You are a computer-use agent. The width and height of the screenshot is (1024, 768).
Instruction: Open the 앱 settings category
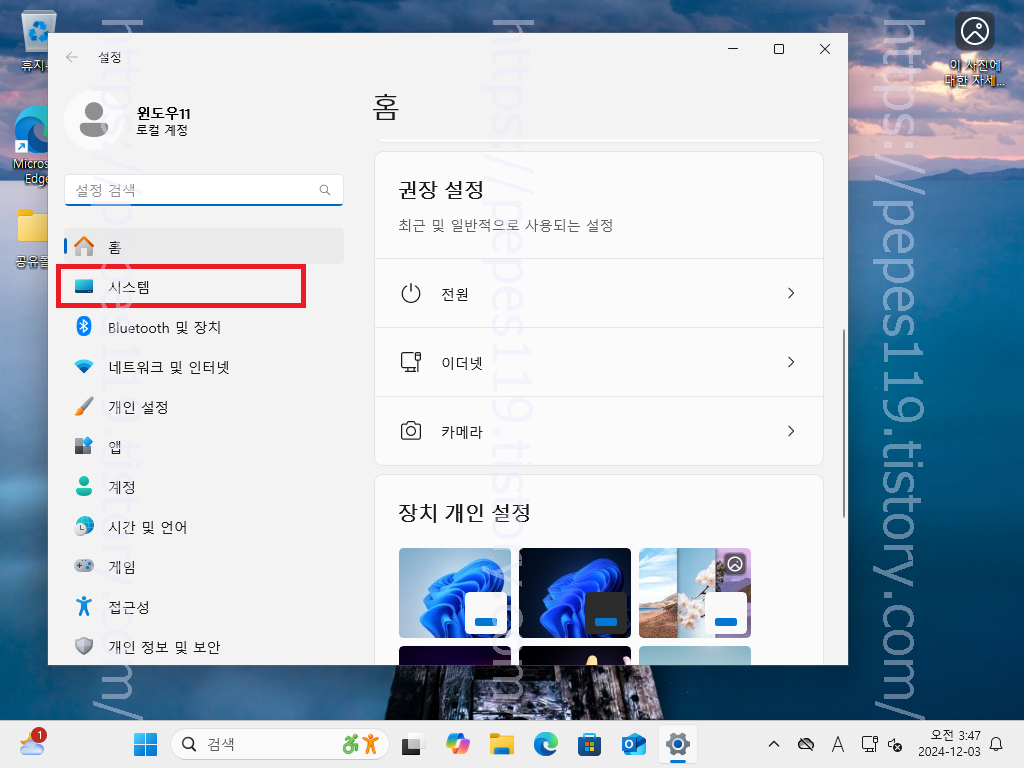[x=204, y=447]
